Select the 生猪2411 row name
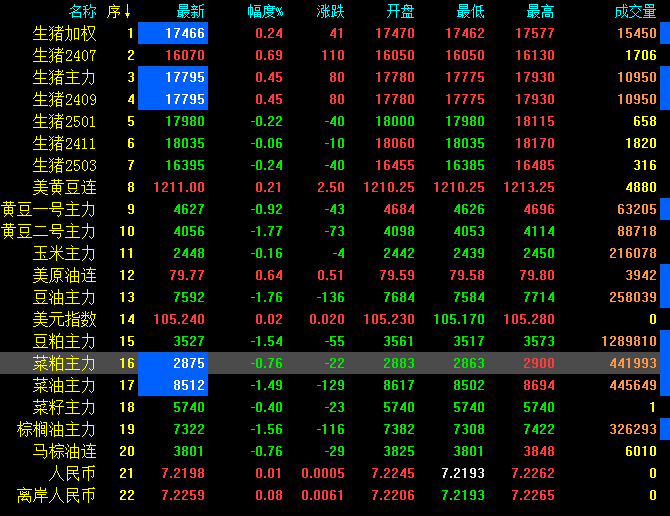 click(x=65, y=143)
